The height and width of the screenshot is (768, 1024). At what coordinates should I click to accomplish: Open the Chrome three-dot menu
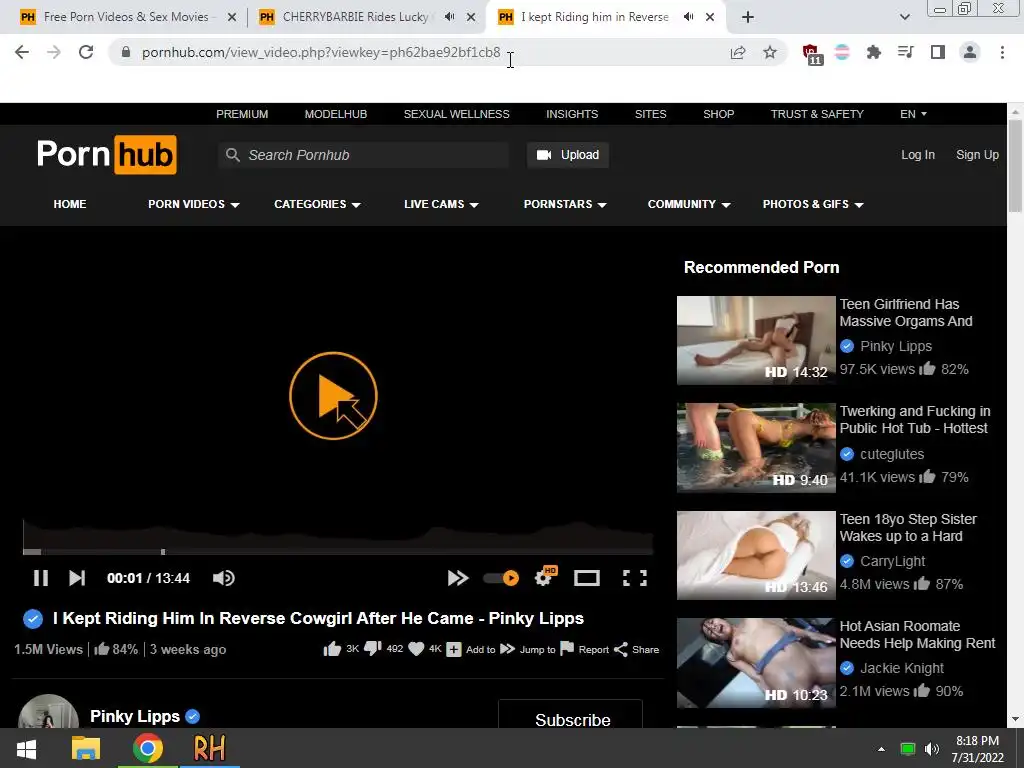(1002, 52)
